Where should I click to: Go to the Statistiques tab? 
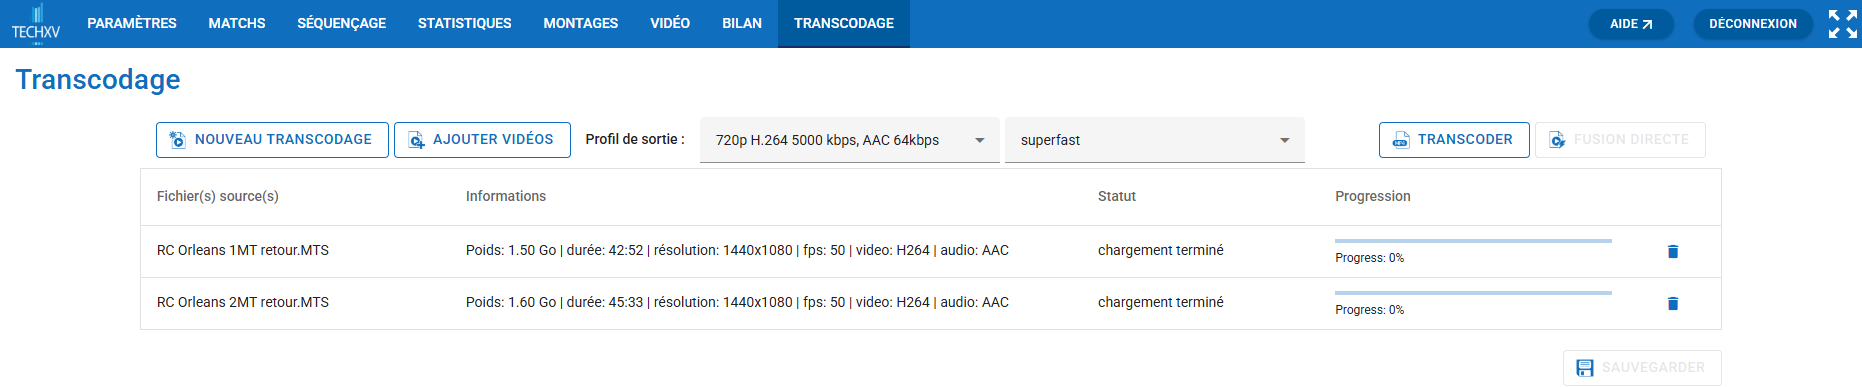[464, 23]
